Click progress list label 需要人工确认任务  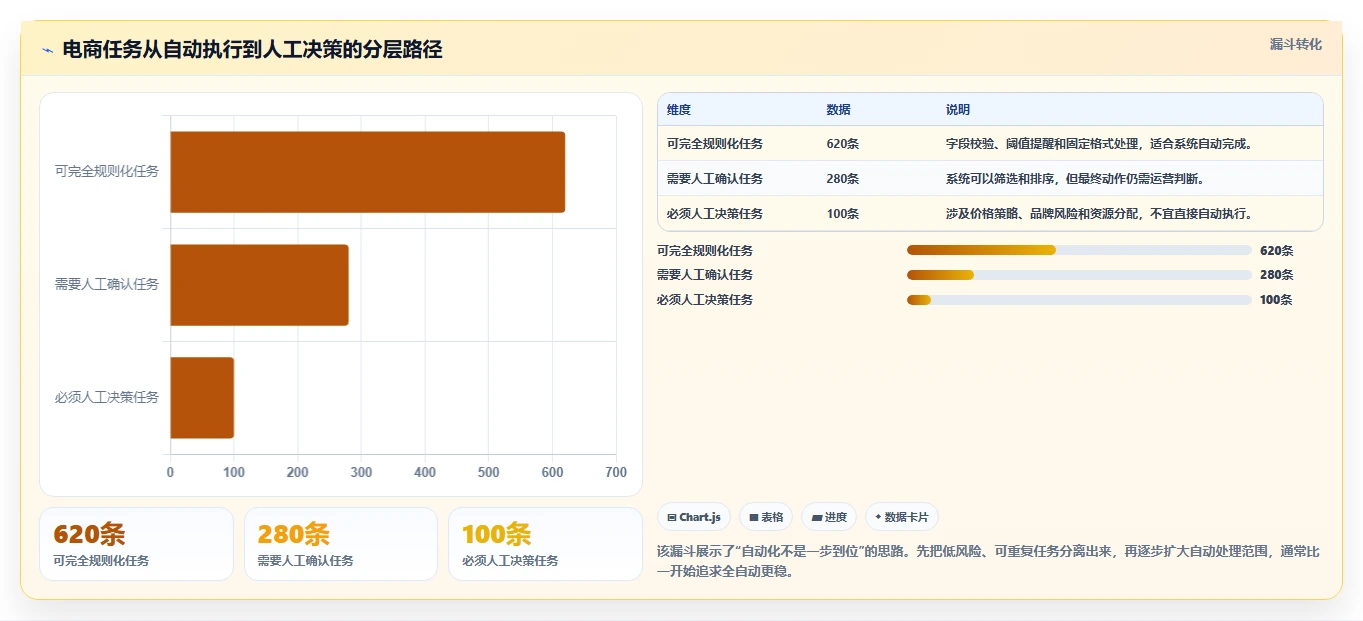click(705, 275)
